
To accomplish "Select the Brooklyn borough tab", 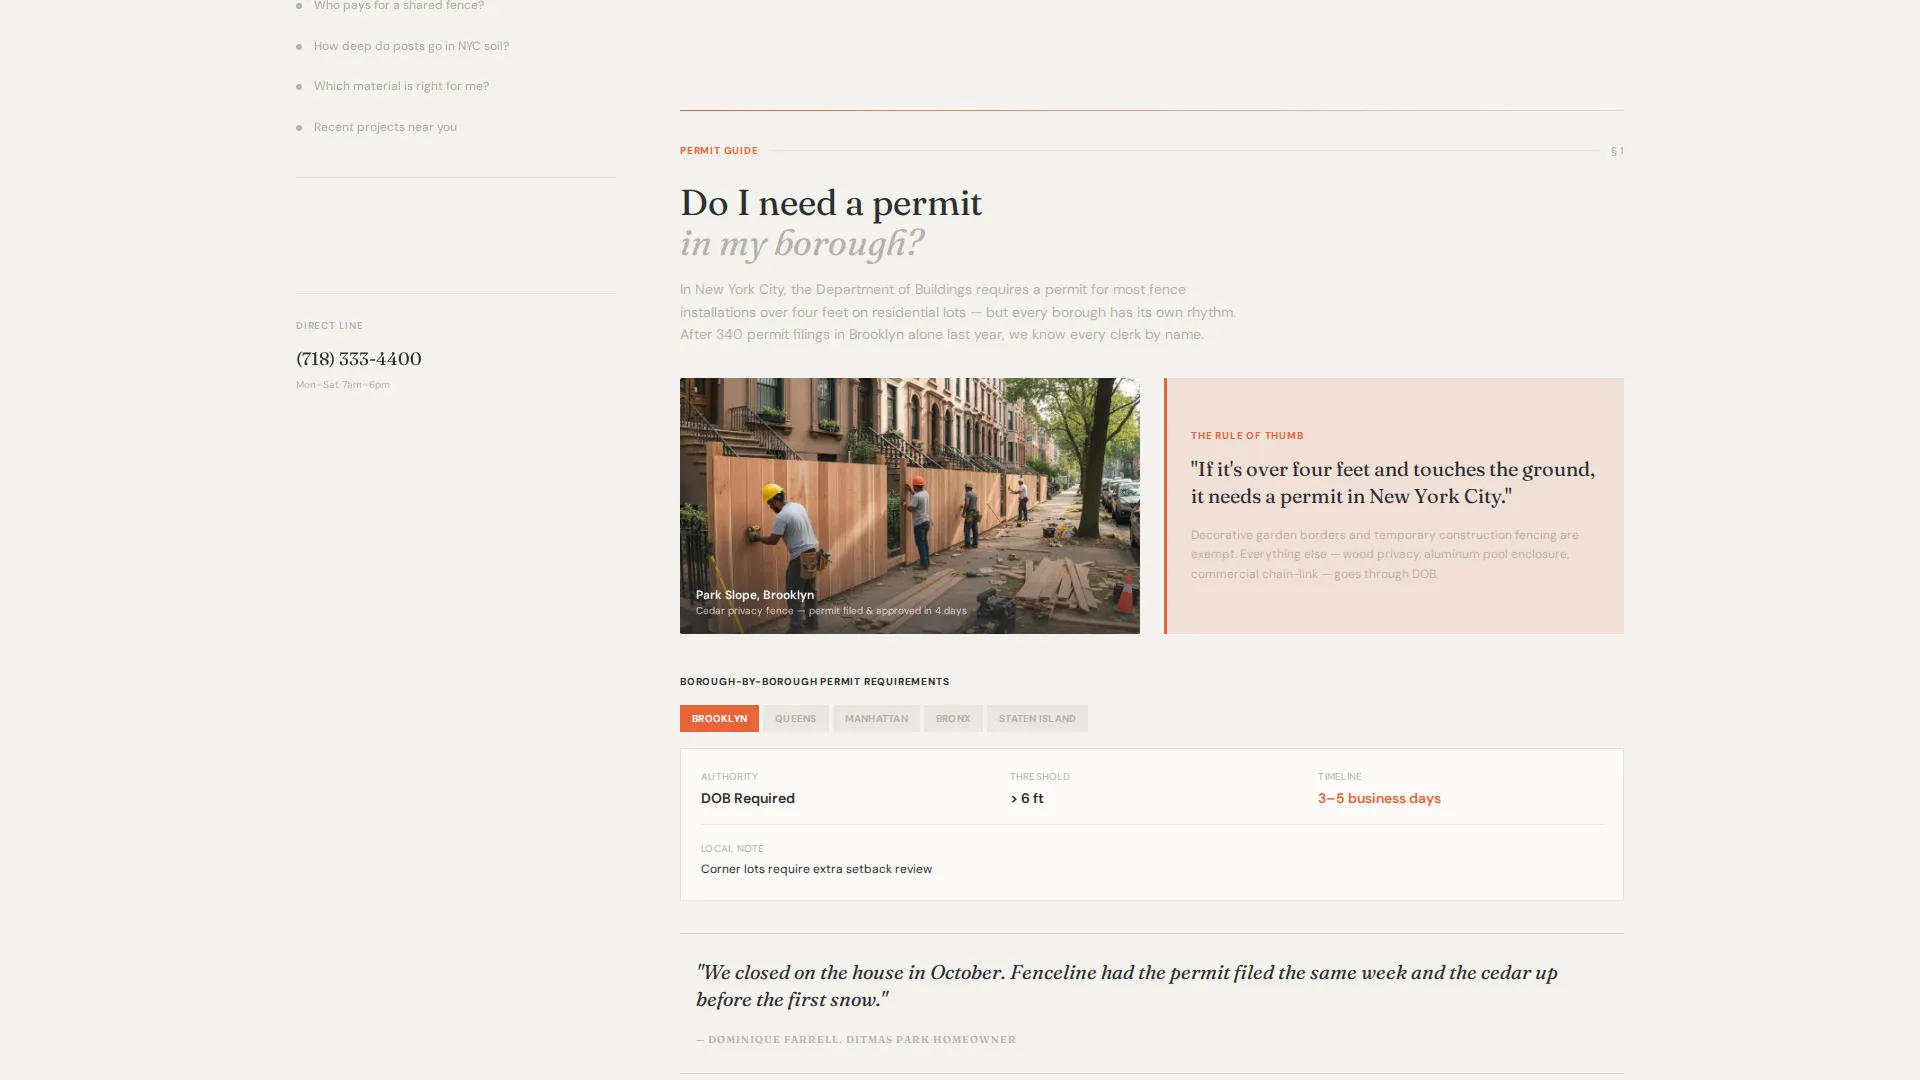I will 719,718.
